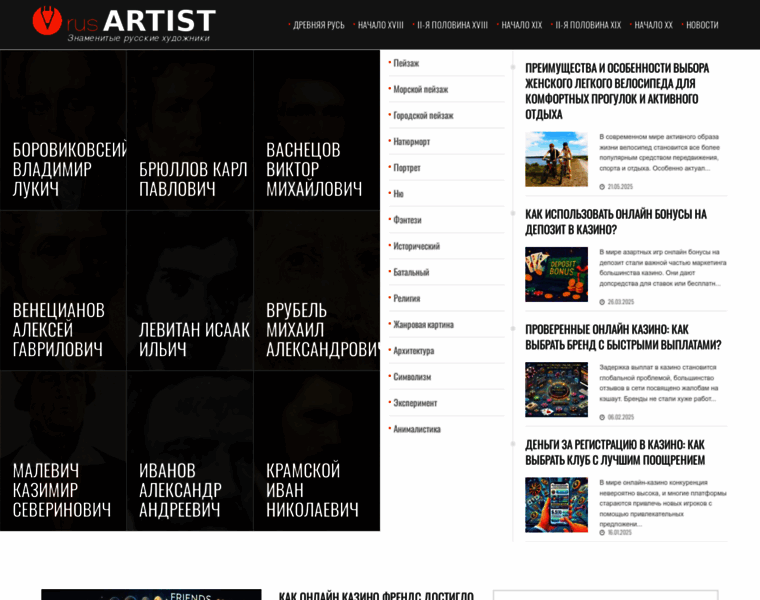Open Венецианов Алексей Гаврилович artist tile

(63, 290)
